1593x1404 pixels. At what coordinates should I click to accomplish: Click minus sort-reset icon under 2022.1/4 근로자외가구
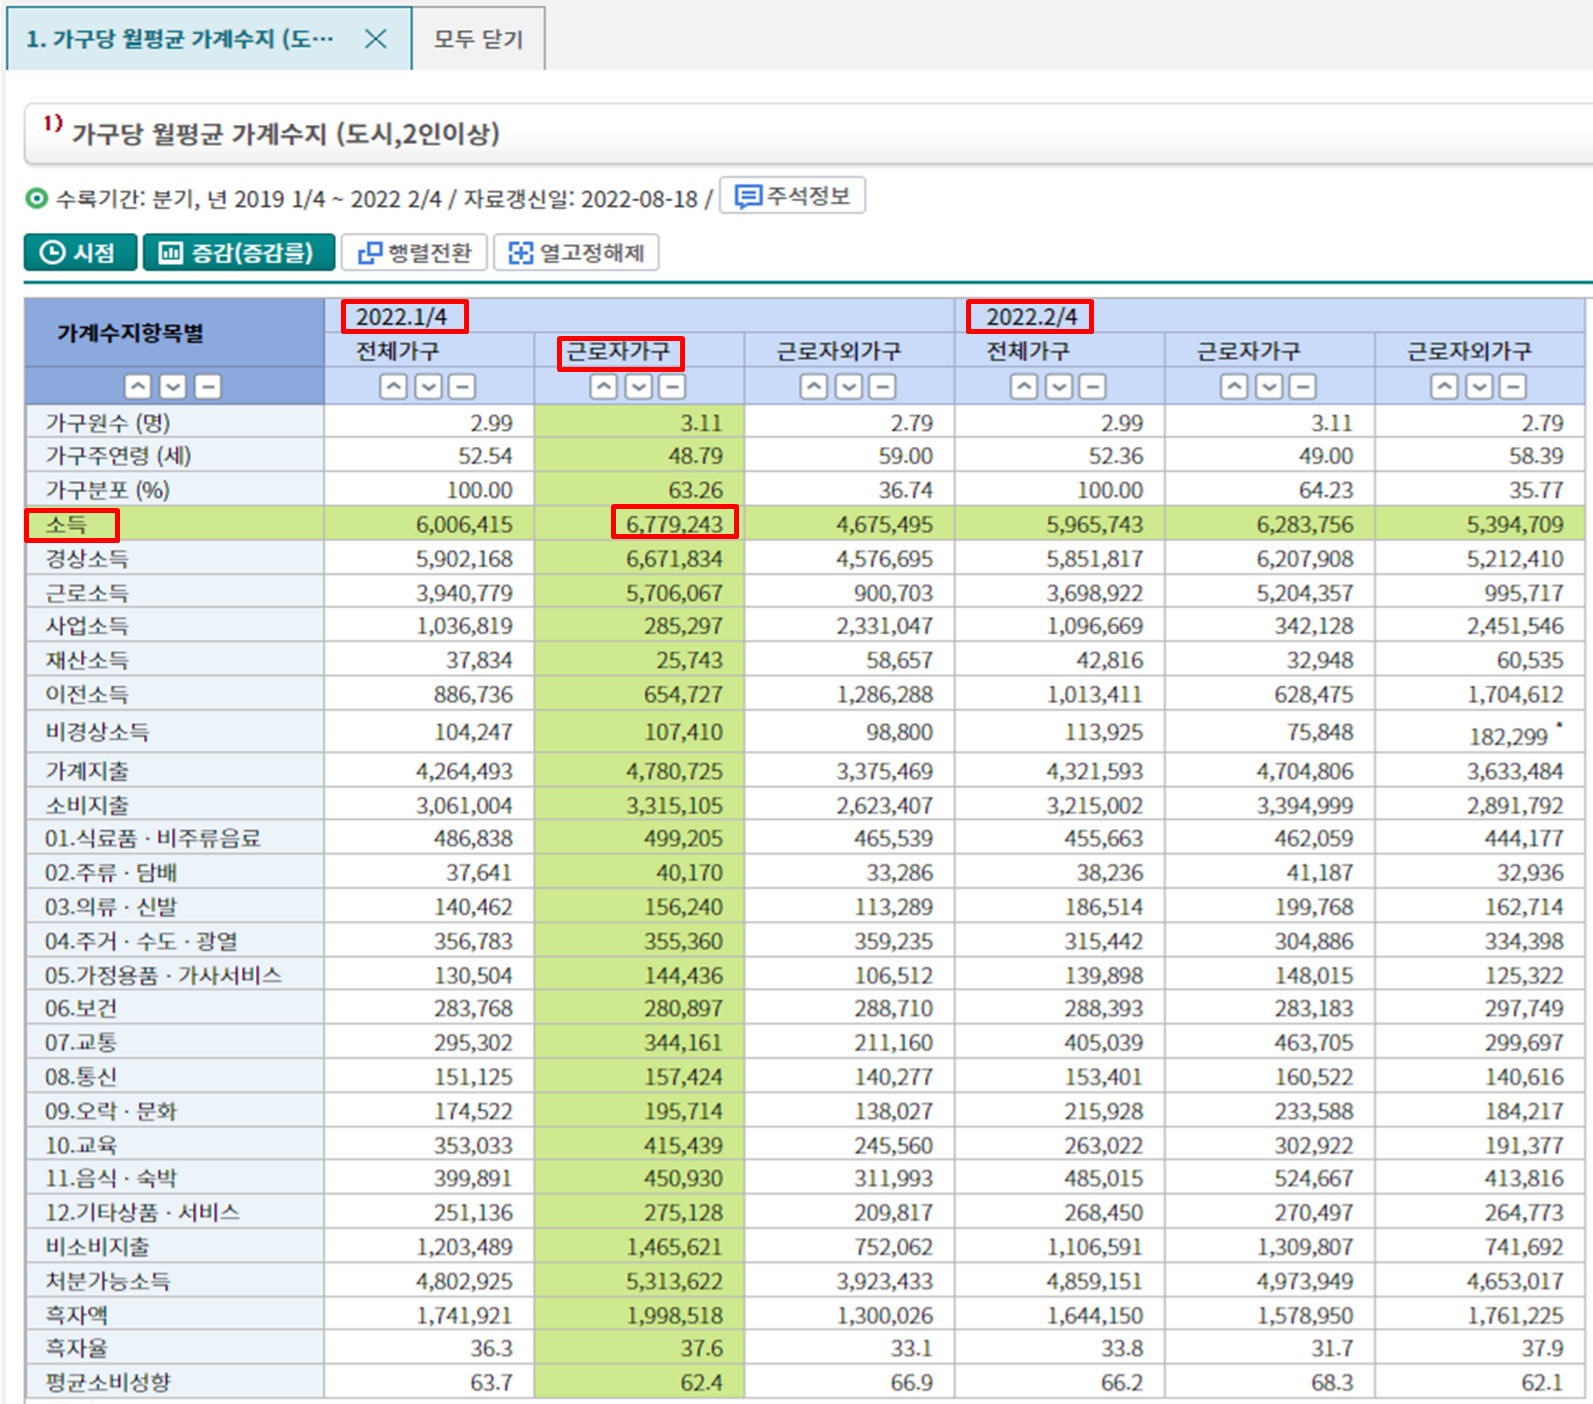coord(882,386)
